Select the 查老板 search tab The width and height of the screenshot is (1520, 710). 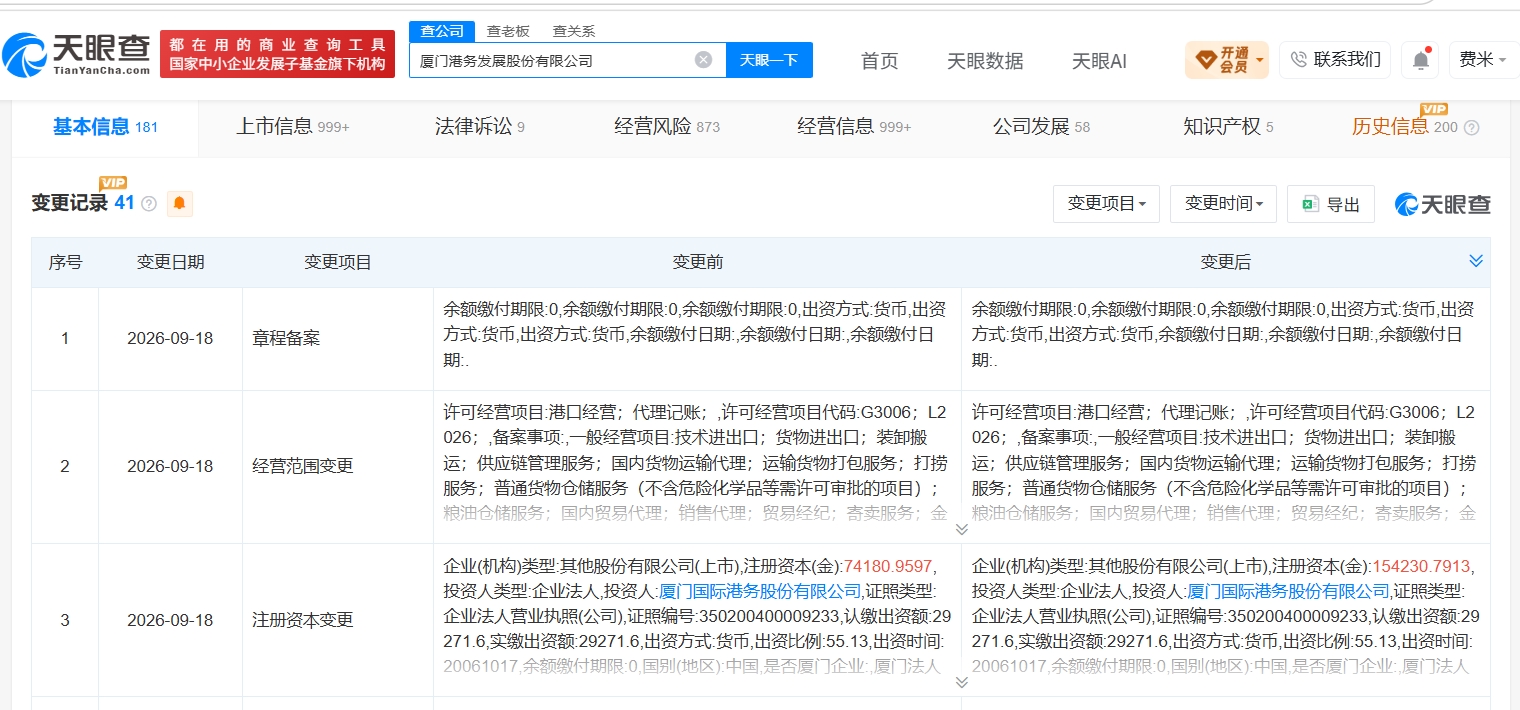pyautogui.click(x=508, y=31)
